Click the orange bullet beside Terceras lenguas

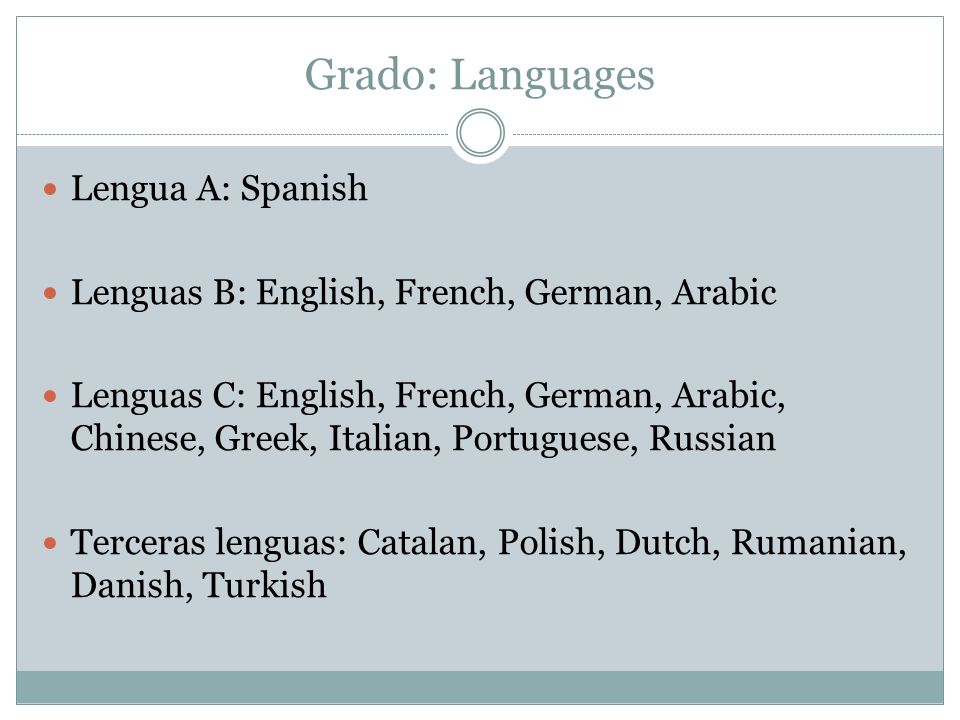pyautogui.click(x=50, y=543)
